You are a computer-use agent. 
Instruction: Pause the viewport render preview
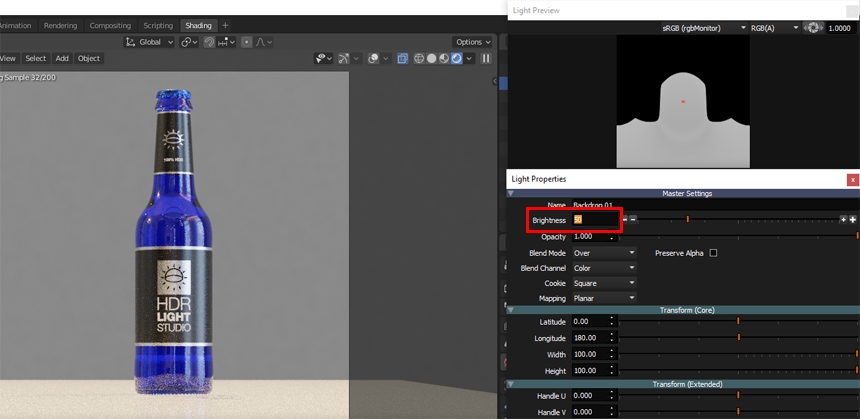(486, 58)
